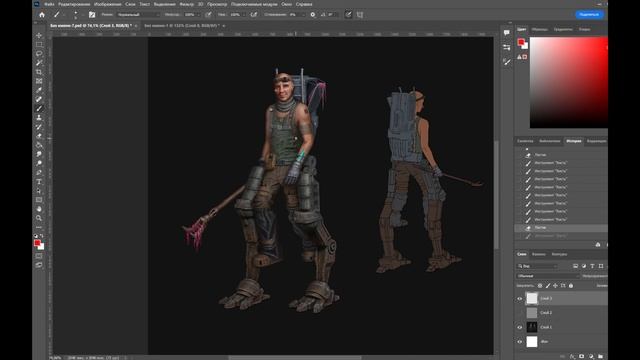This screenshot has height=360, width=640.
Task: Switch to the Контуры tab
Action: [559, 254]
